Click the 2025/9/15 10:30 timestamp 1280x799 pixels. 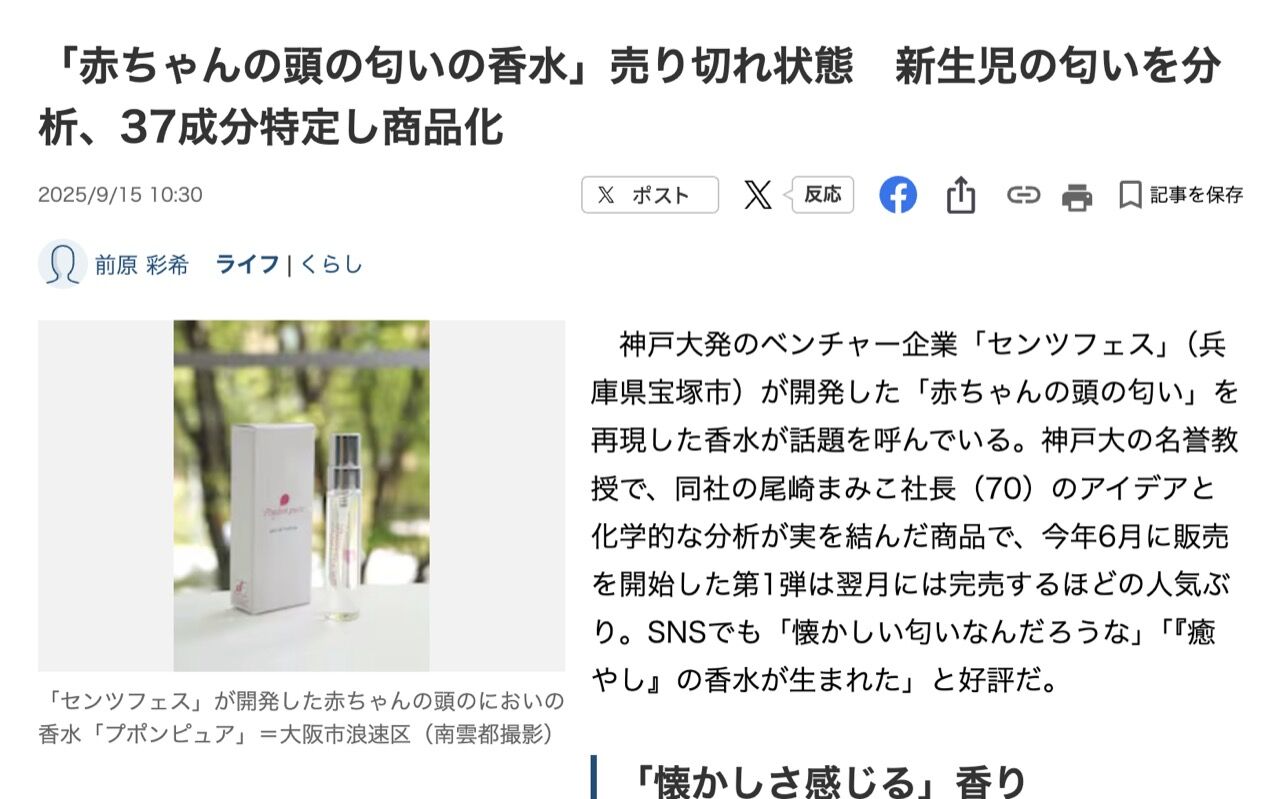click(x=120, y=195)
